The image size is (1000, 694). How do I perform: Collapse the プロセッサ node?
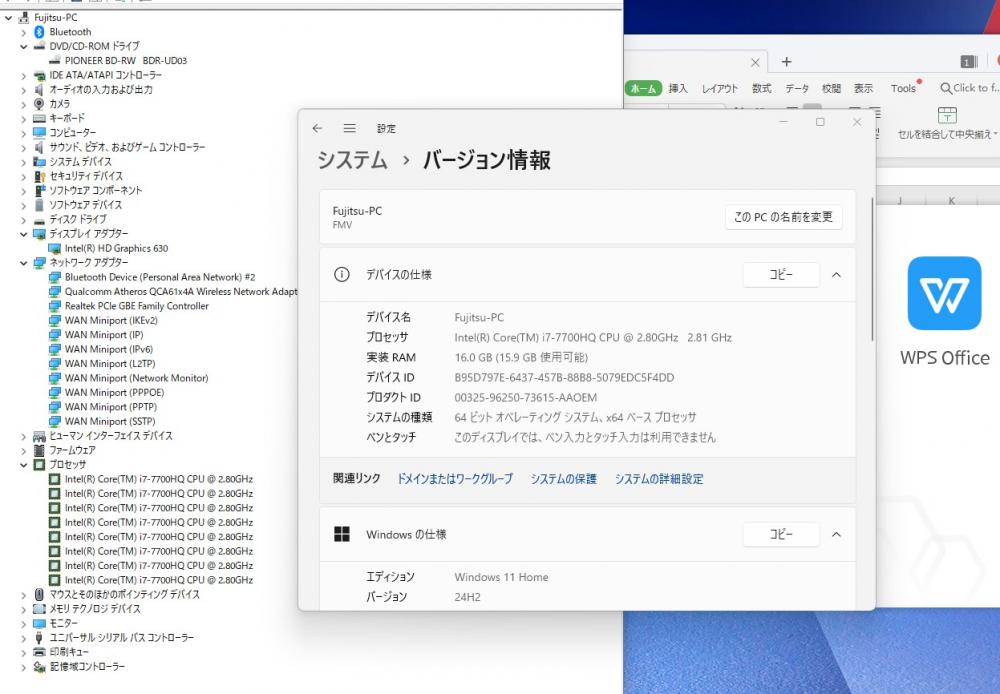click(x=24, y=465)
